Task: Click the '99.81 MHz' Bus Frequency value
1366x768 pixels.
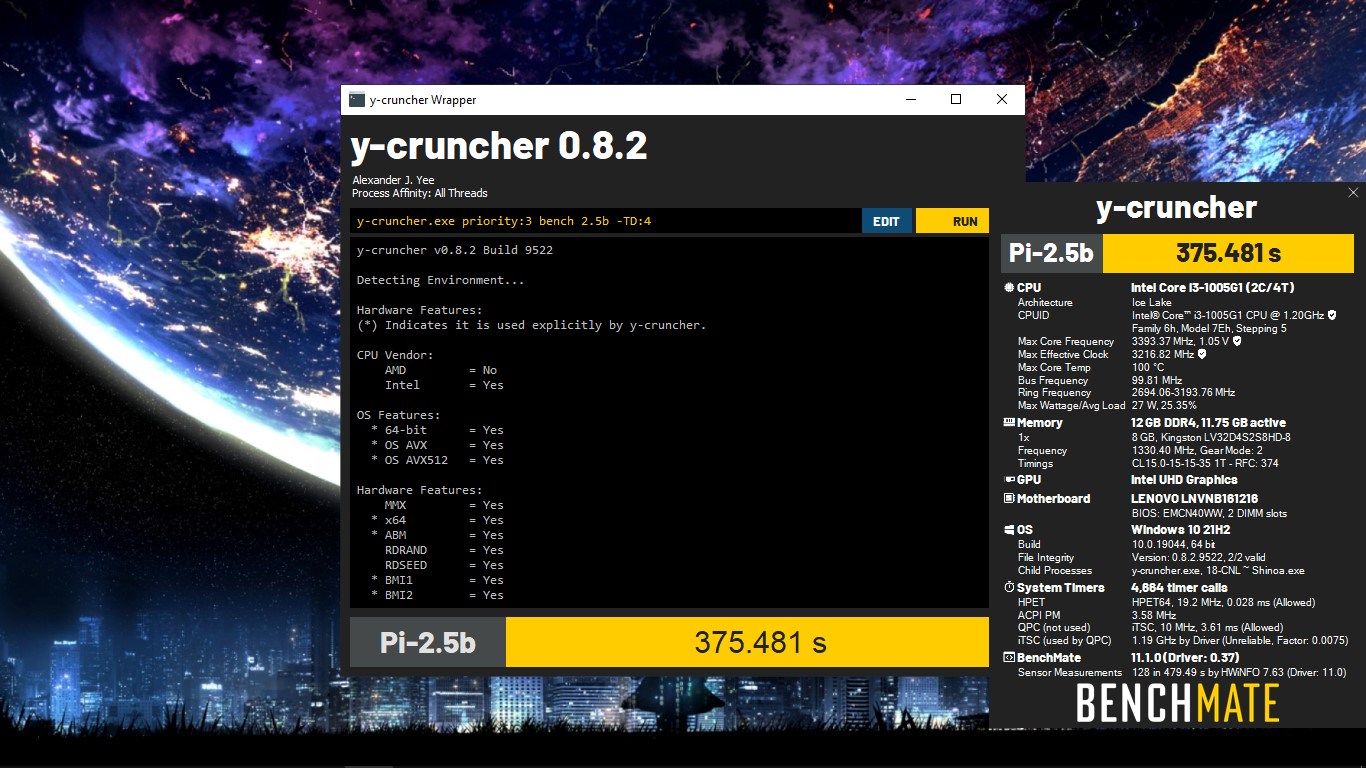Action: coord(1157,380)
